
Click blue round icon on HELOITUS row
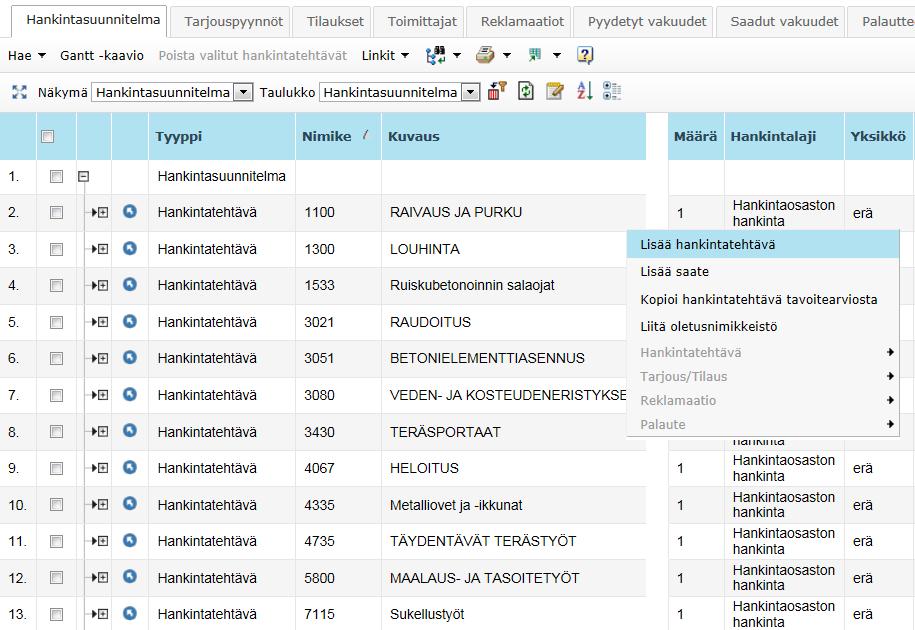pos(130,467)
